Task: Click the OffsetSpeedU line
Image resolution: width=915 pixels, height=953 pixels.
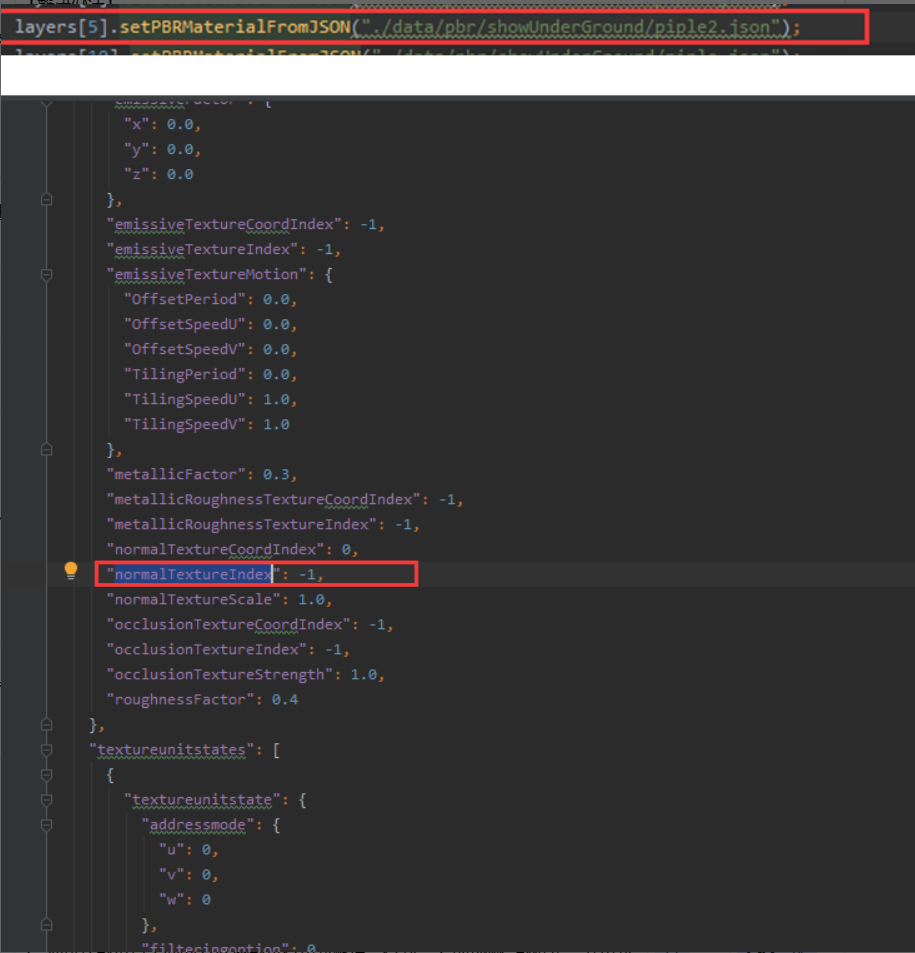Action: point(210,324)
